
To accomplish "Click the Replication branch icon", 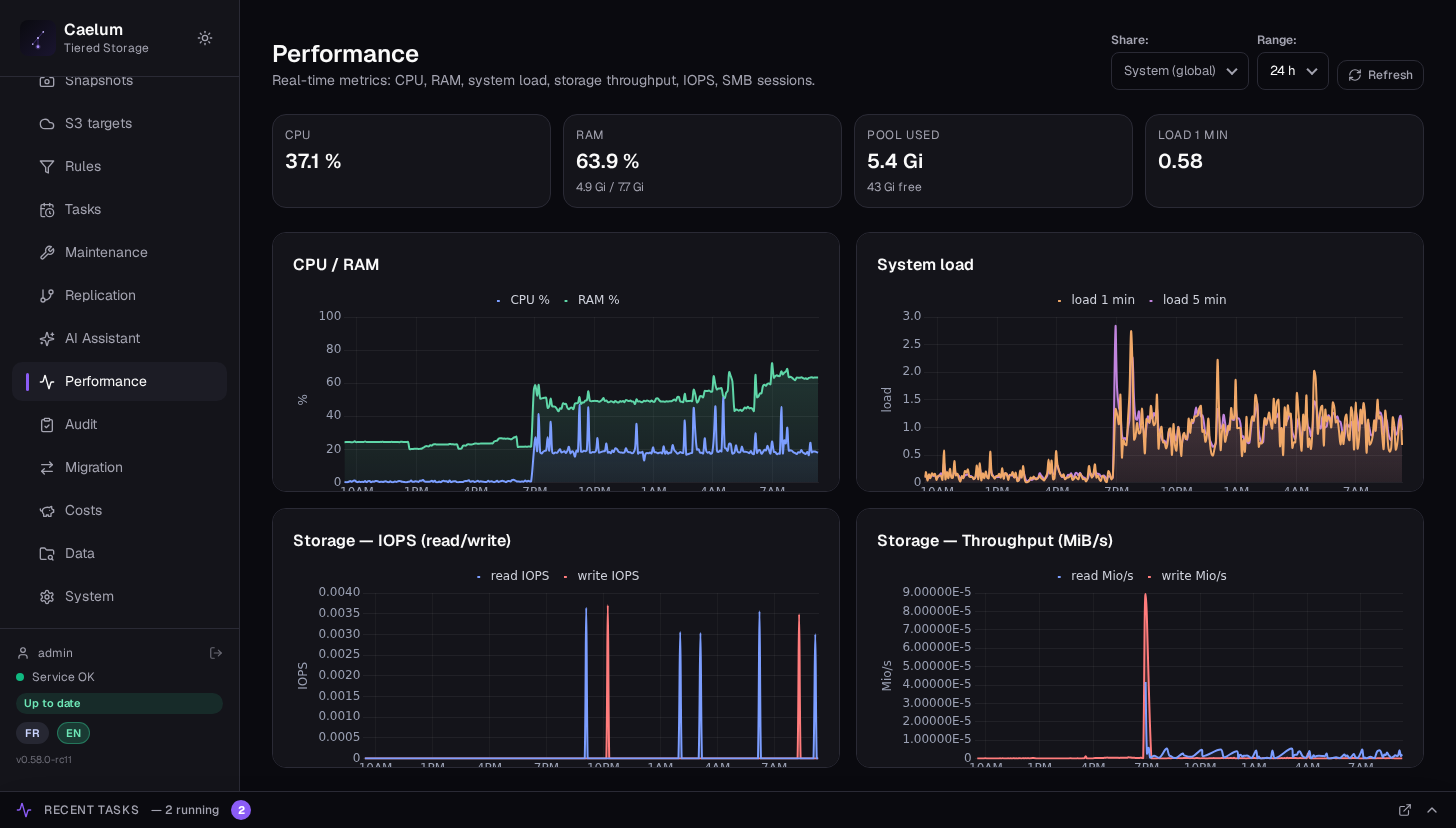I will pyautogui.click(x=47, y=295).
